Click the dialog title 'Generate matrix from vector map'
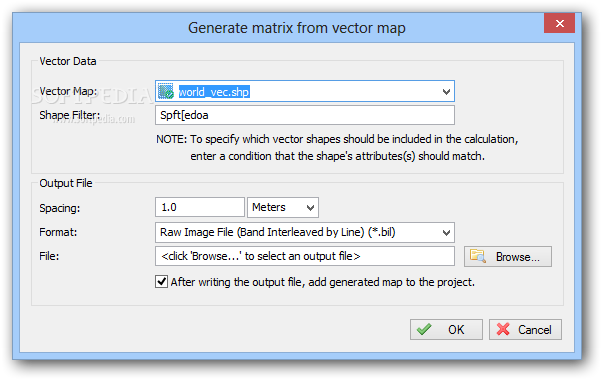This screenshot has width=602, height=380. (296, 28)
